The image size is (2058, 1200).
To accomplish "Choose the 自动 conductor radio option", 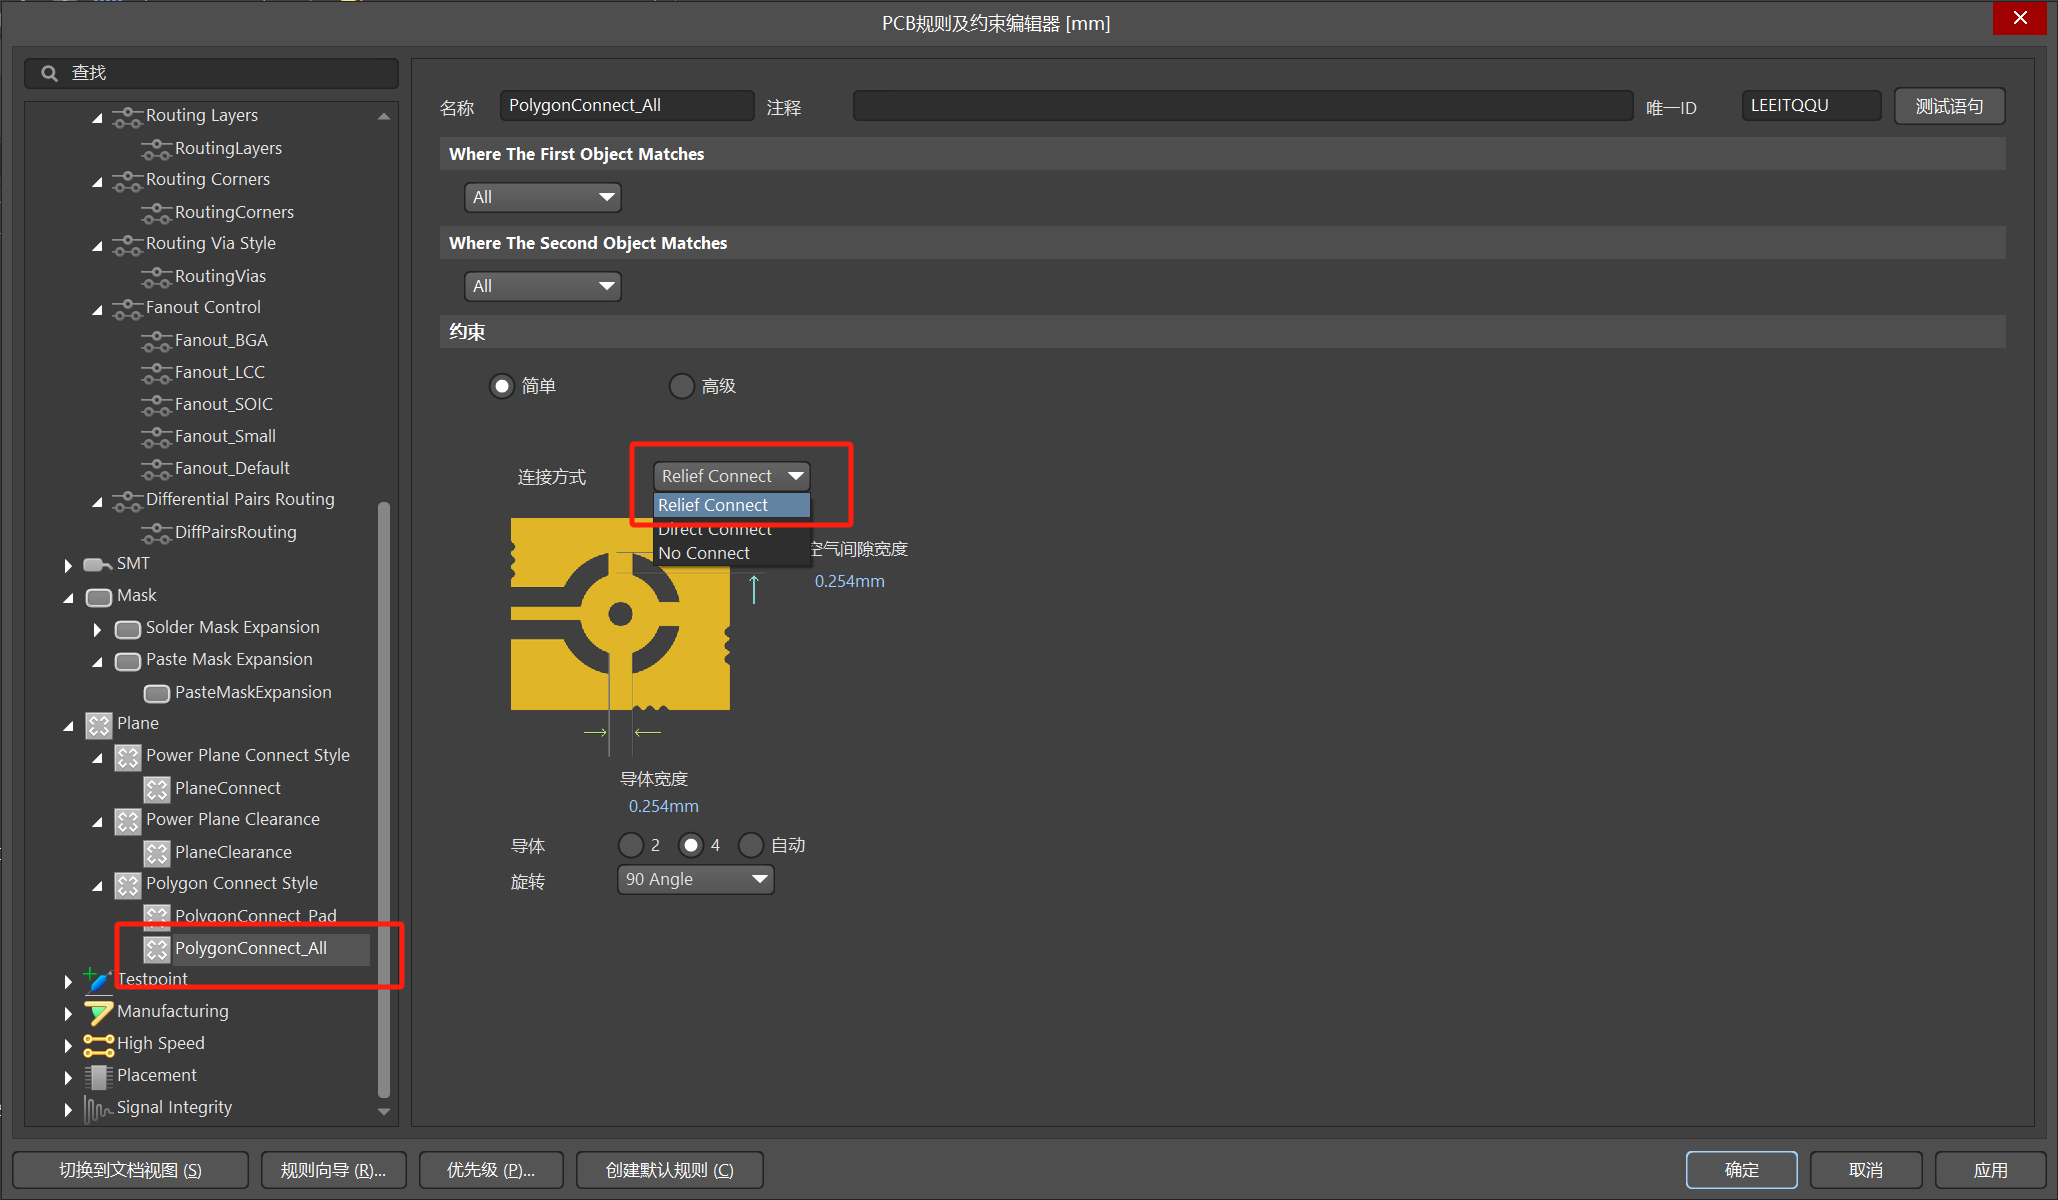I will (751, 846).
